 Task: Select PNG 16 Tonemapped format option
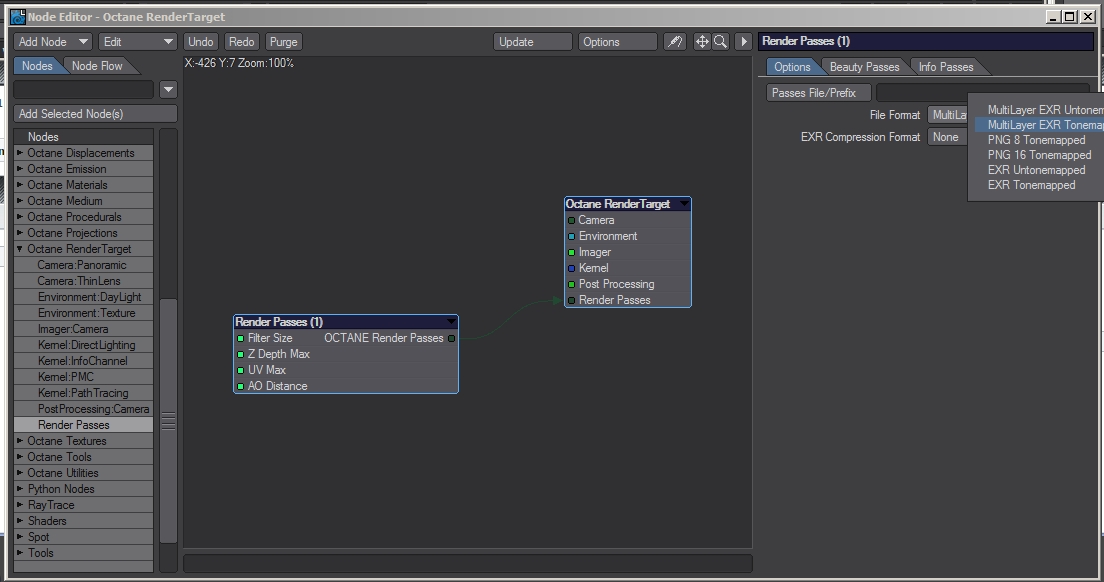pos(1039,155)
